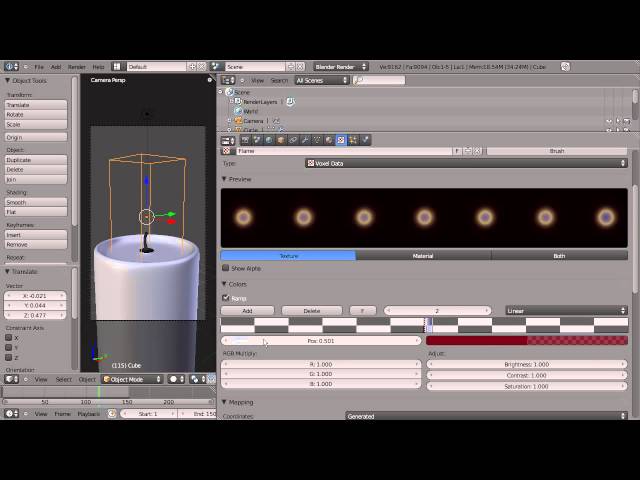
Task: Click the RenderLayers icon in the outliner
Action: coord(238,101)
